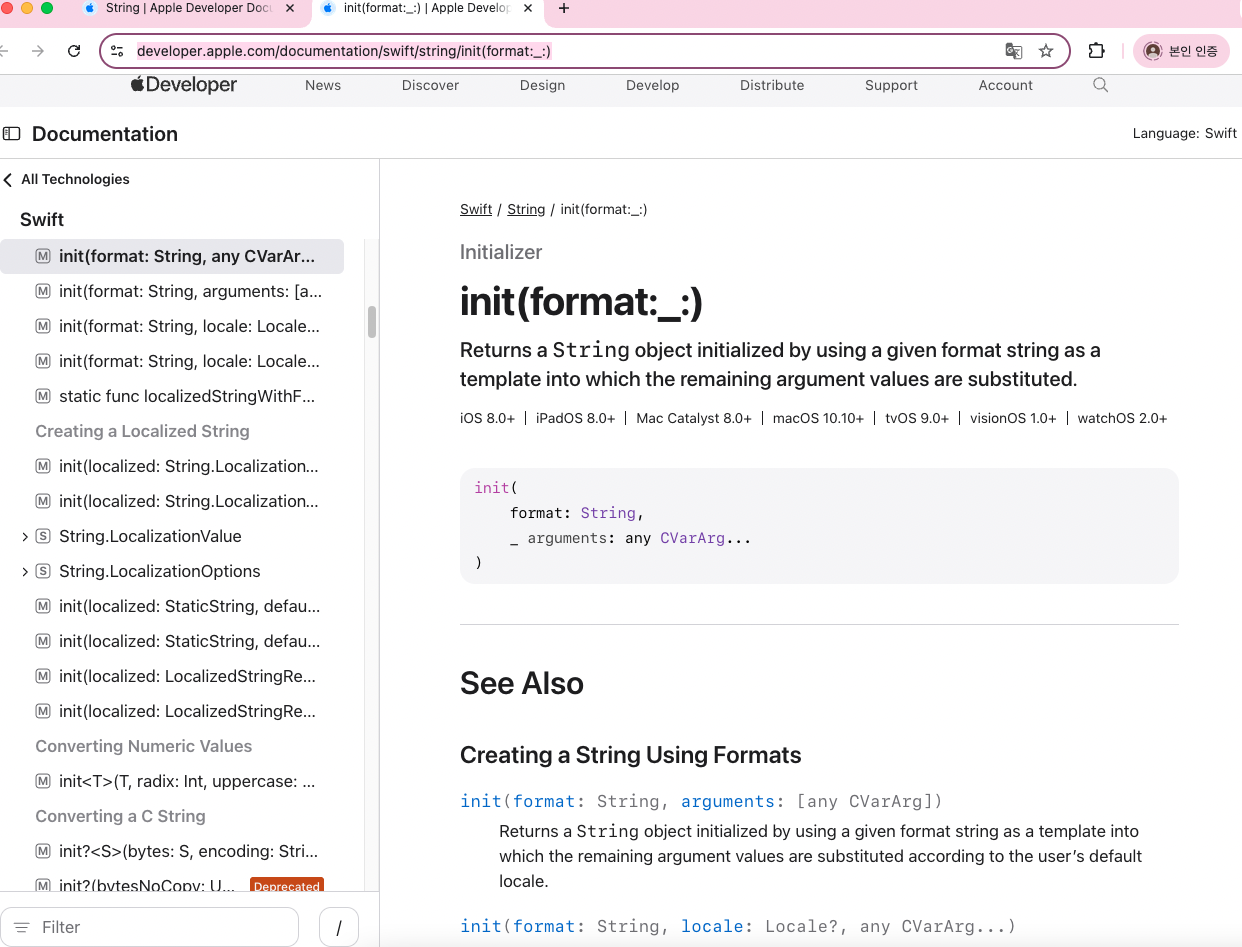Click the translate page icon

tap(1013, 51)
